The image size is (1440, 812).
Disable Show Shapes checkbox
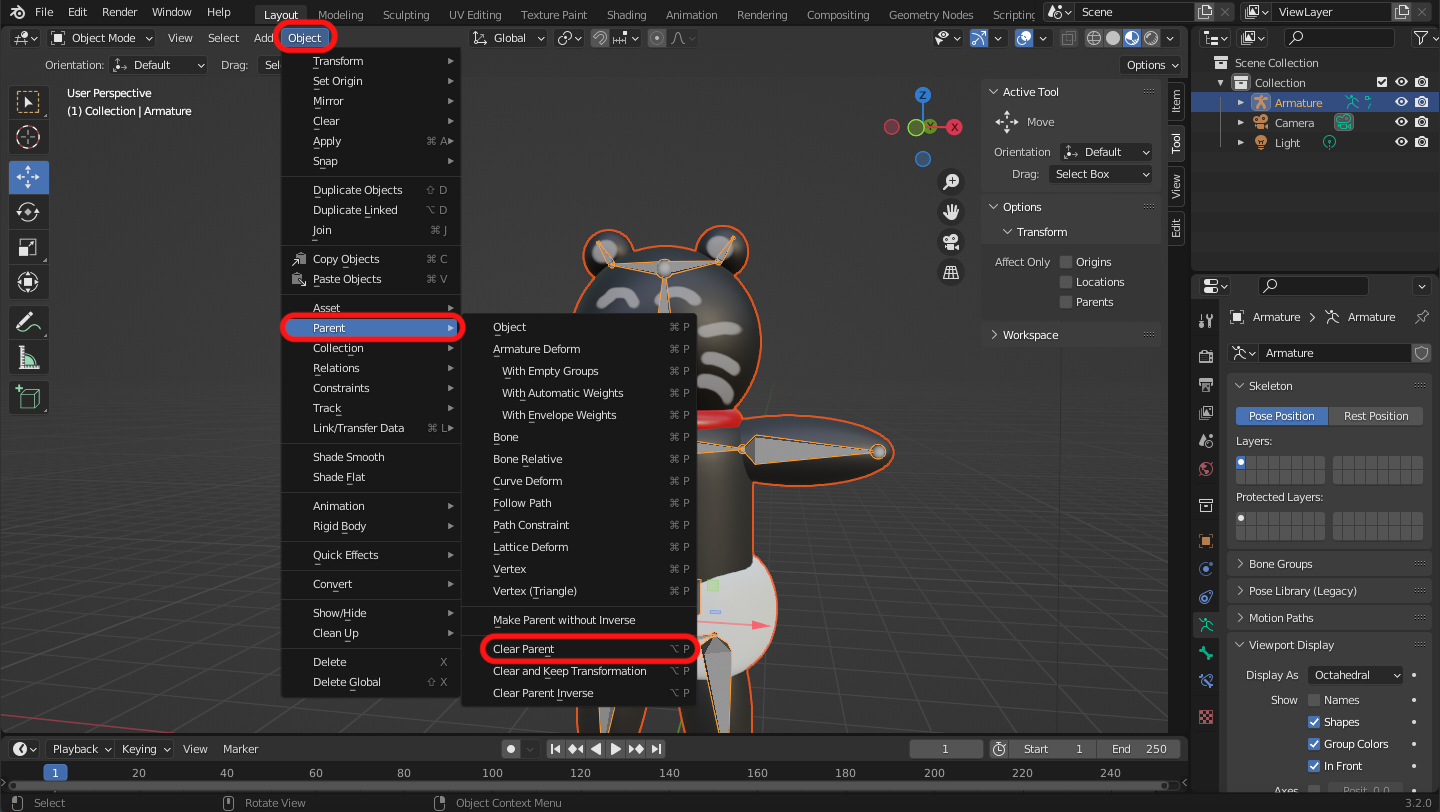1314,722
